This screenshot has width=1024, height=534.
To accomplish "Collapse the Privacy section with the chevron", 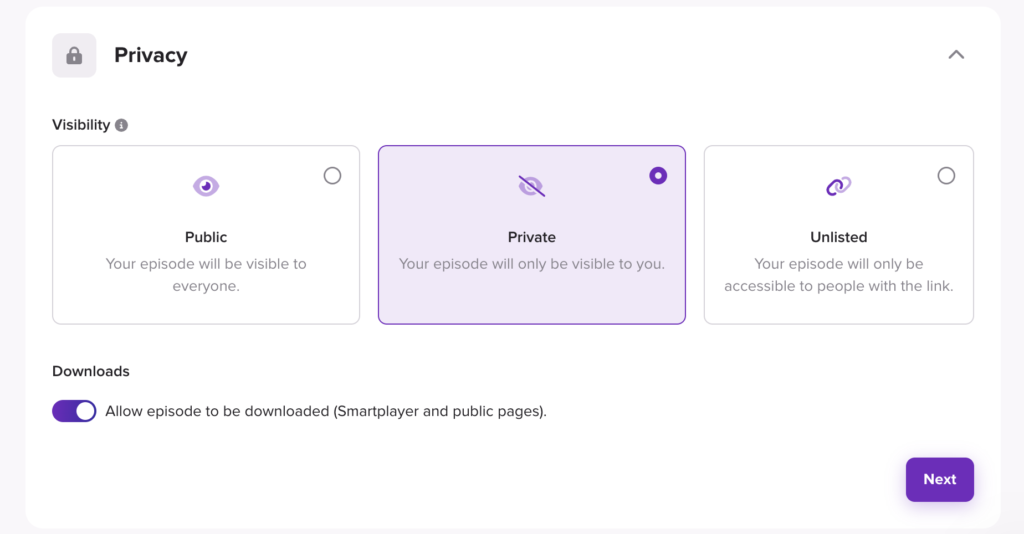I will point(956,55).
